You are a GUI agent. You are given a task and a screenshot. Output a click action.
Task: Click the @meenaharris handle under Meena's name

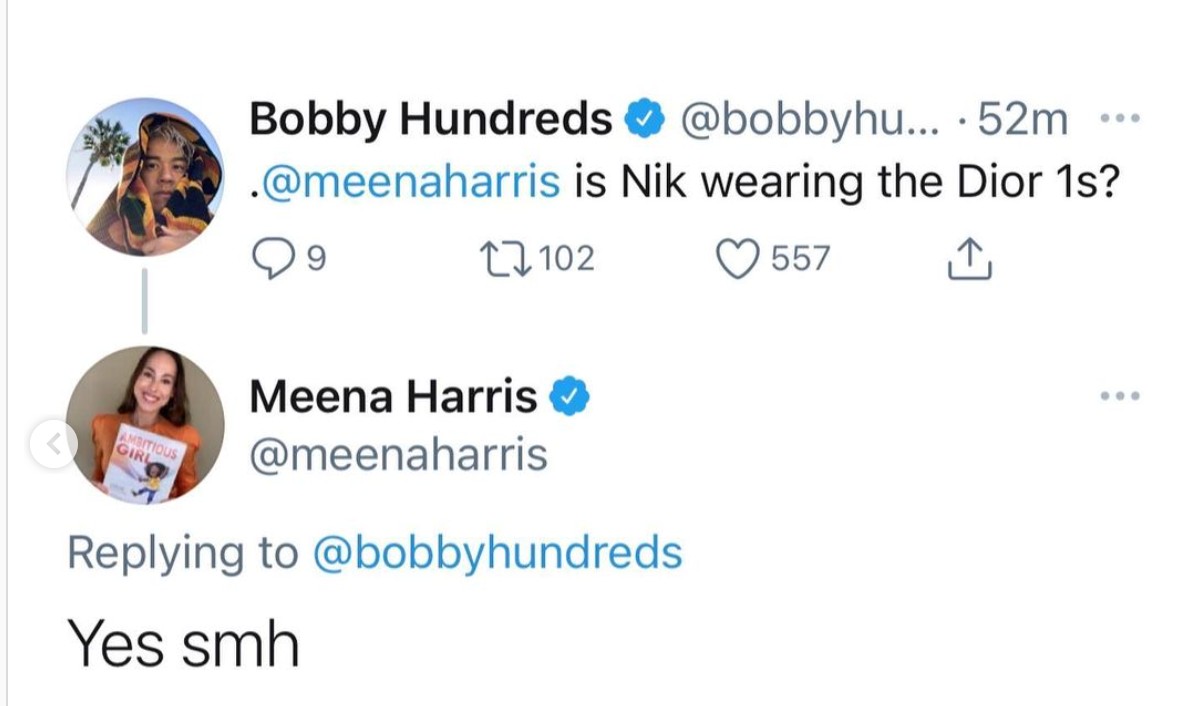(398, 455)
